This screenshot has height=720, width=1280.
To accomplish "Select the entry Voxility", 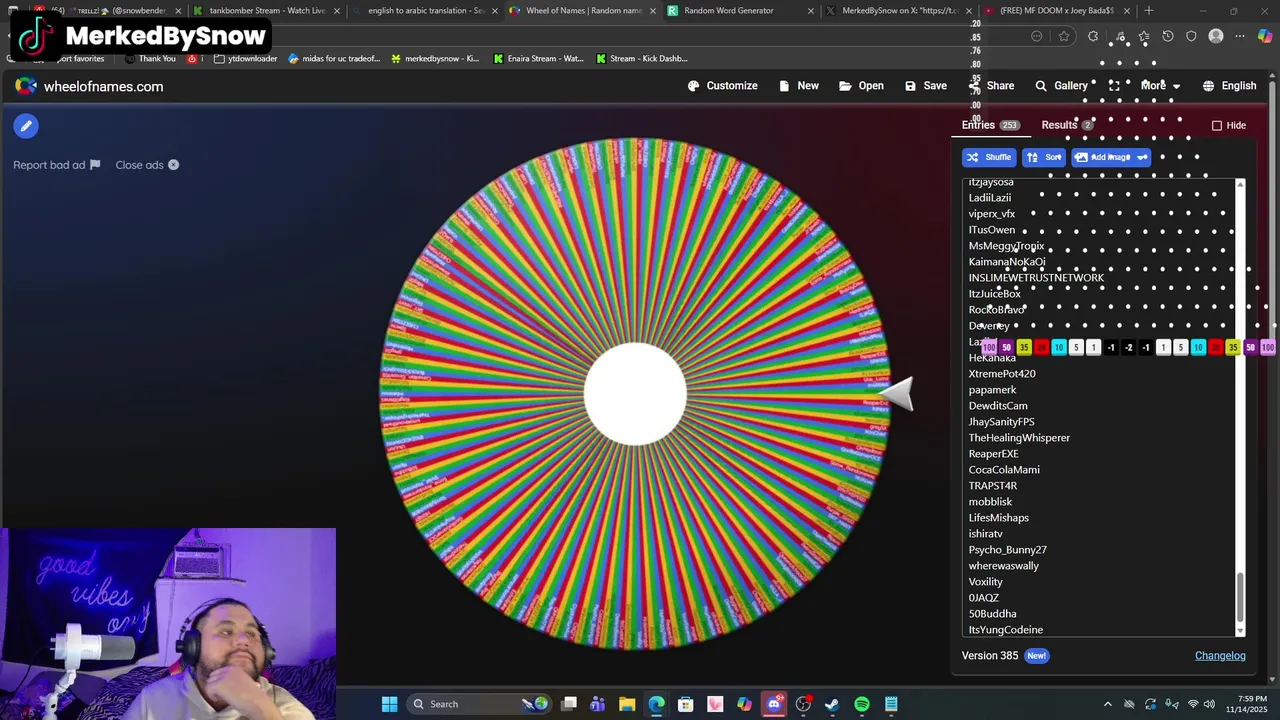I will pos(985,582).
